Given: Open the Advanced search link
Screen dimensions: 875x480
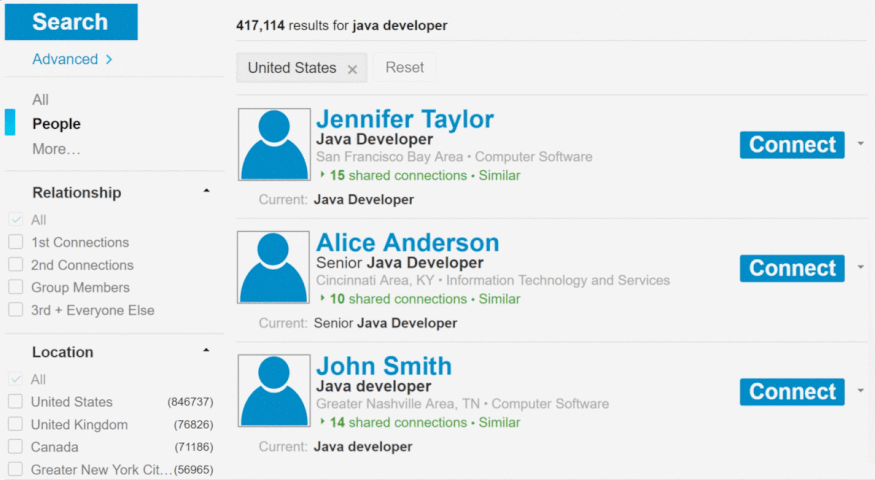Looking at the screenshot, I should point(72,59).
